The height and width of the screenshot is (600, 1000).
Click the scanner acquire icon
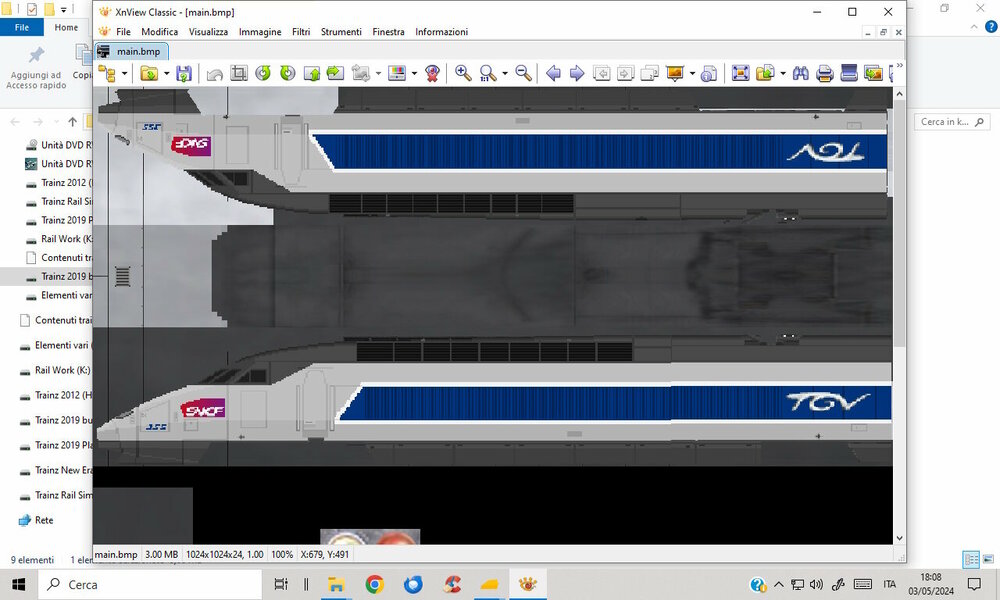coord(849,73)
